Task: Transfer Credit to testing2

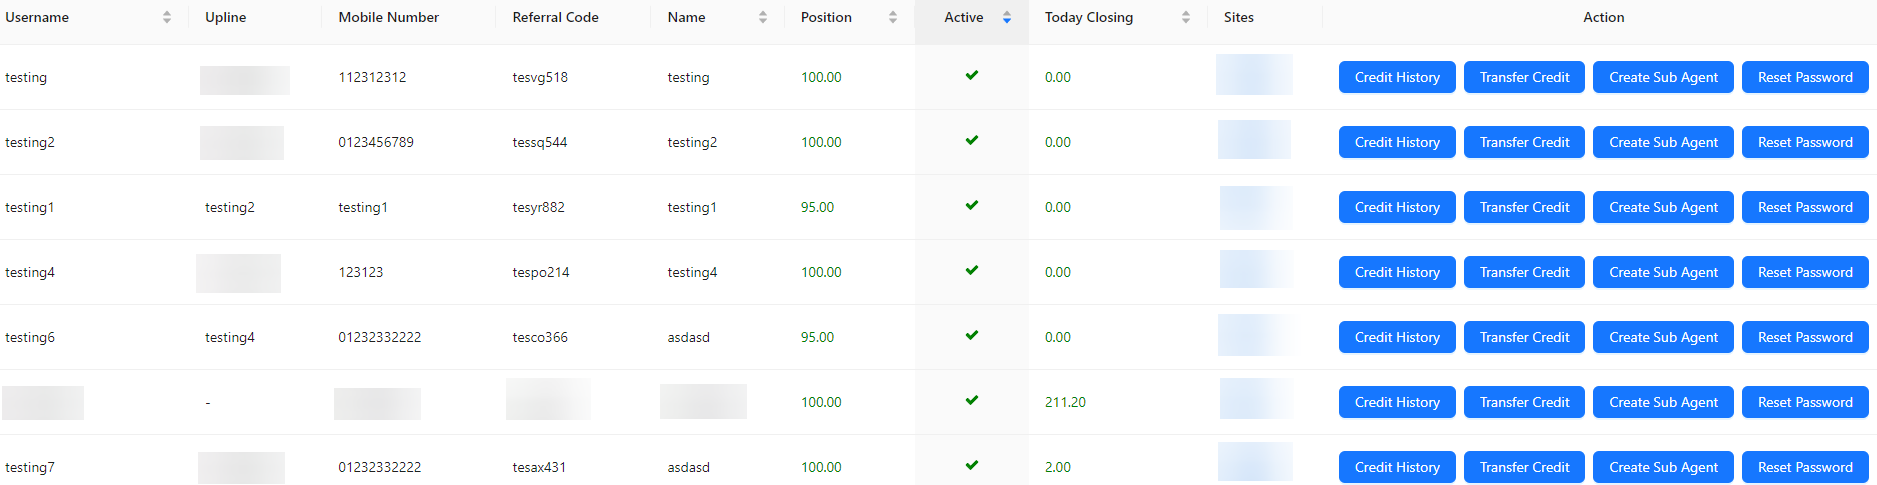Action: click(1524, 142)
